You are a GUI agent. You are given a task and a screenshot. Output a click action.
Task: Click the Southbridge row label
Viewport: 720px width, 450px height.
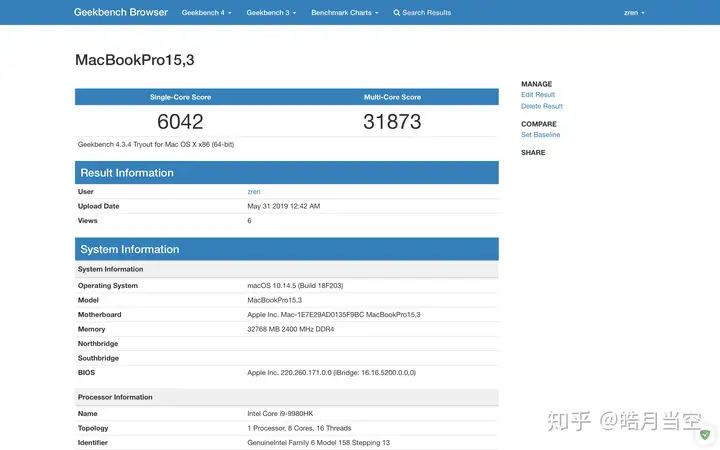tap(98, 358)
